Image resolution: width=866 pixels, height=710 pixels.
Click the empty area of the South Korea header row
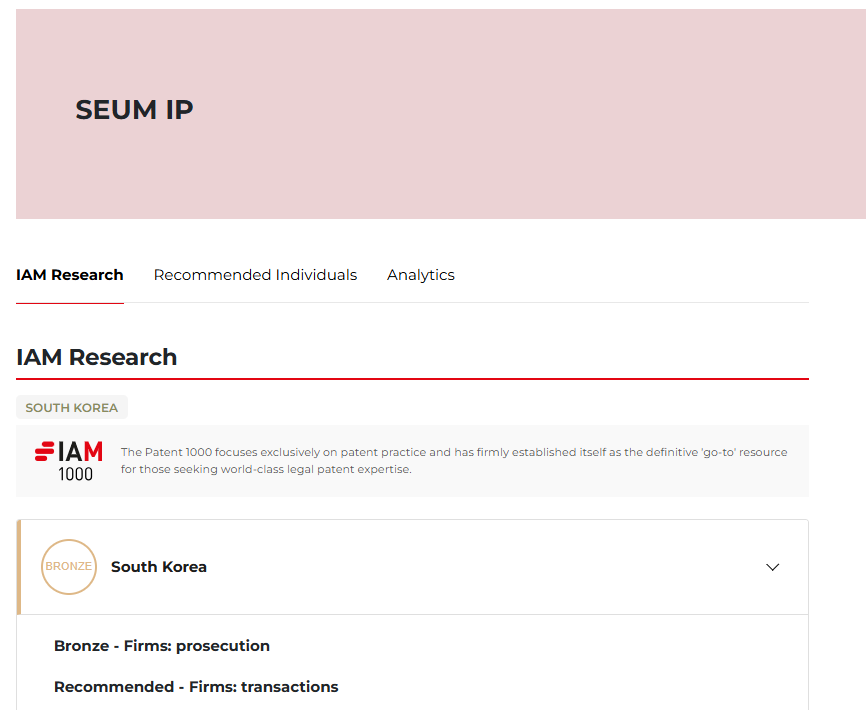[x=480, y=567]
